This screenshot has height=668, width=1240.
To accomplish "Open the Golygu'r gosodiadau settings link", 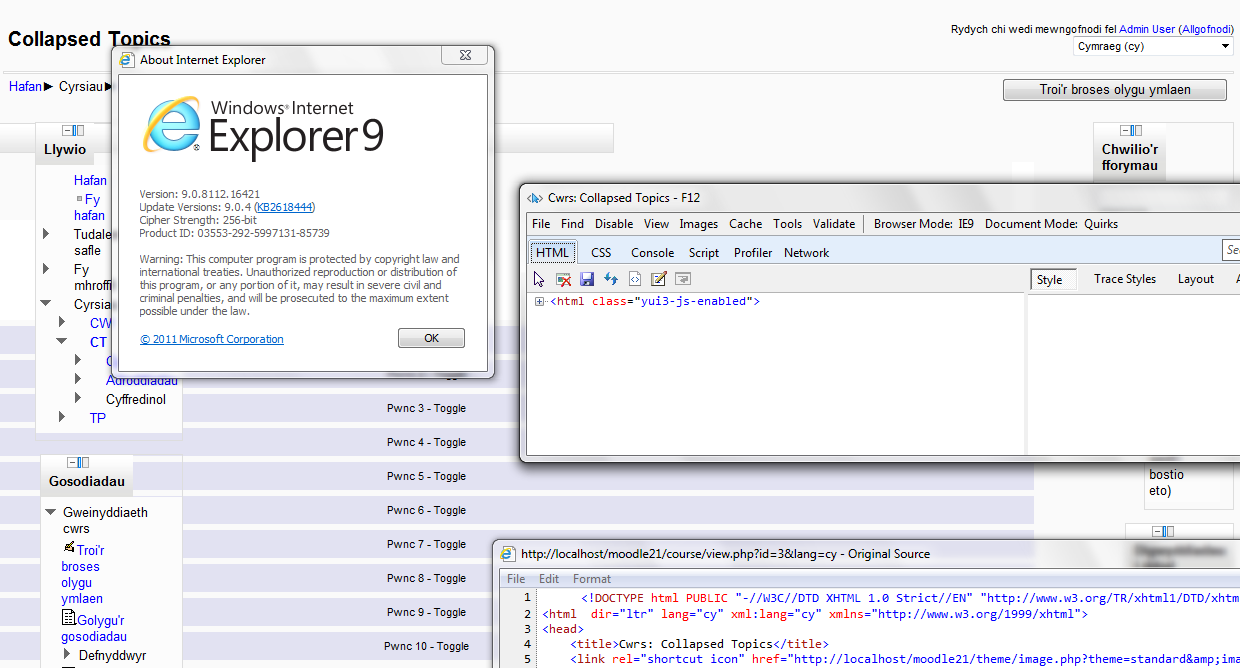I will [94, 628].
